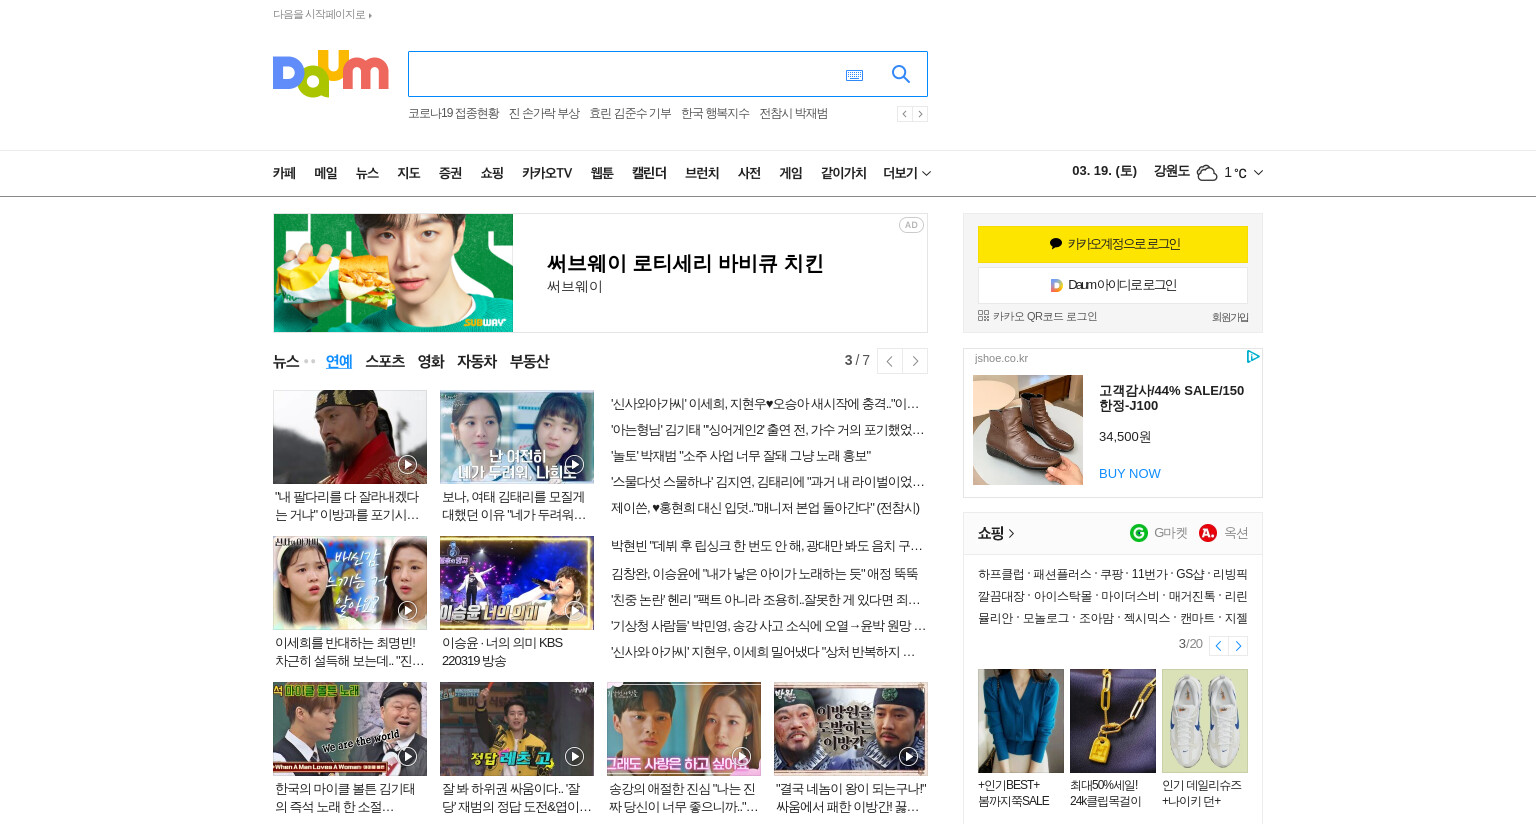The height and width of the screenshot is (824, 1536).
Task: Go to previous shopping page arrow
Action: [x=1218, y=646]
